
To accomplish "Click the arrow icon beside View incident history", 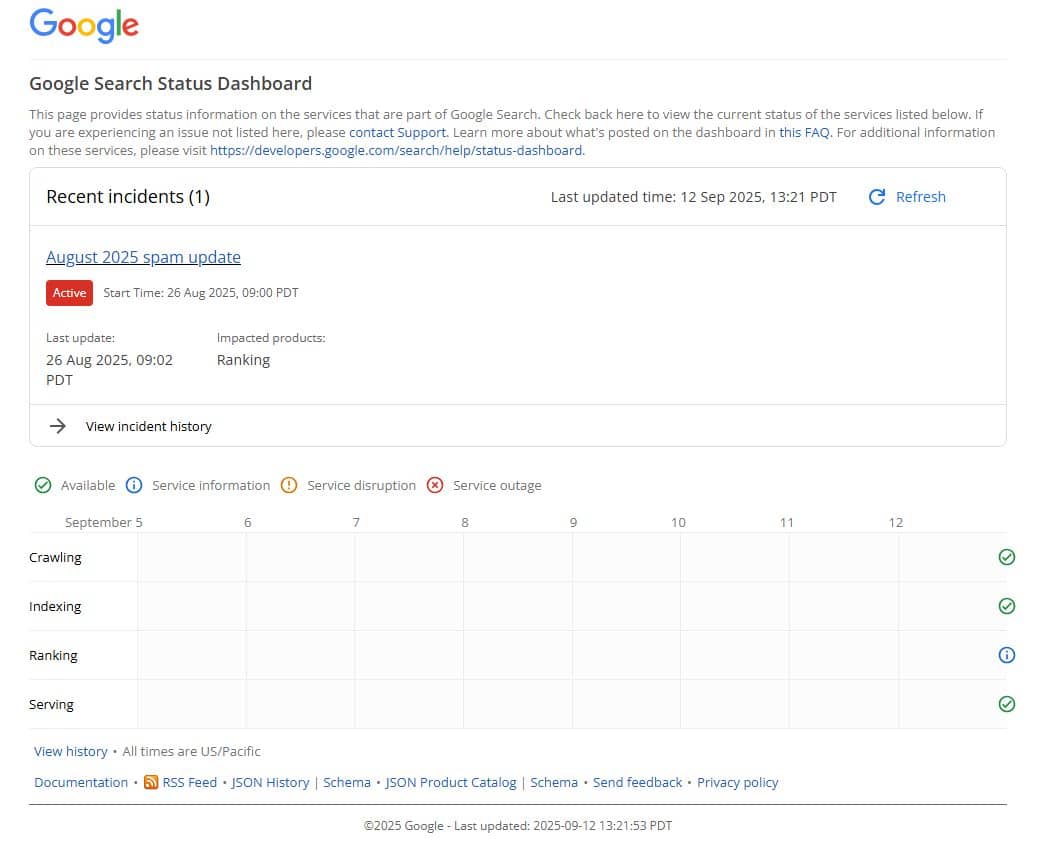I will coord(58,426).
